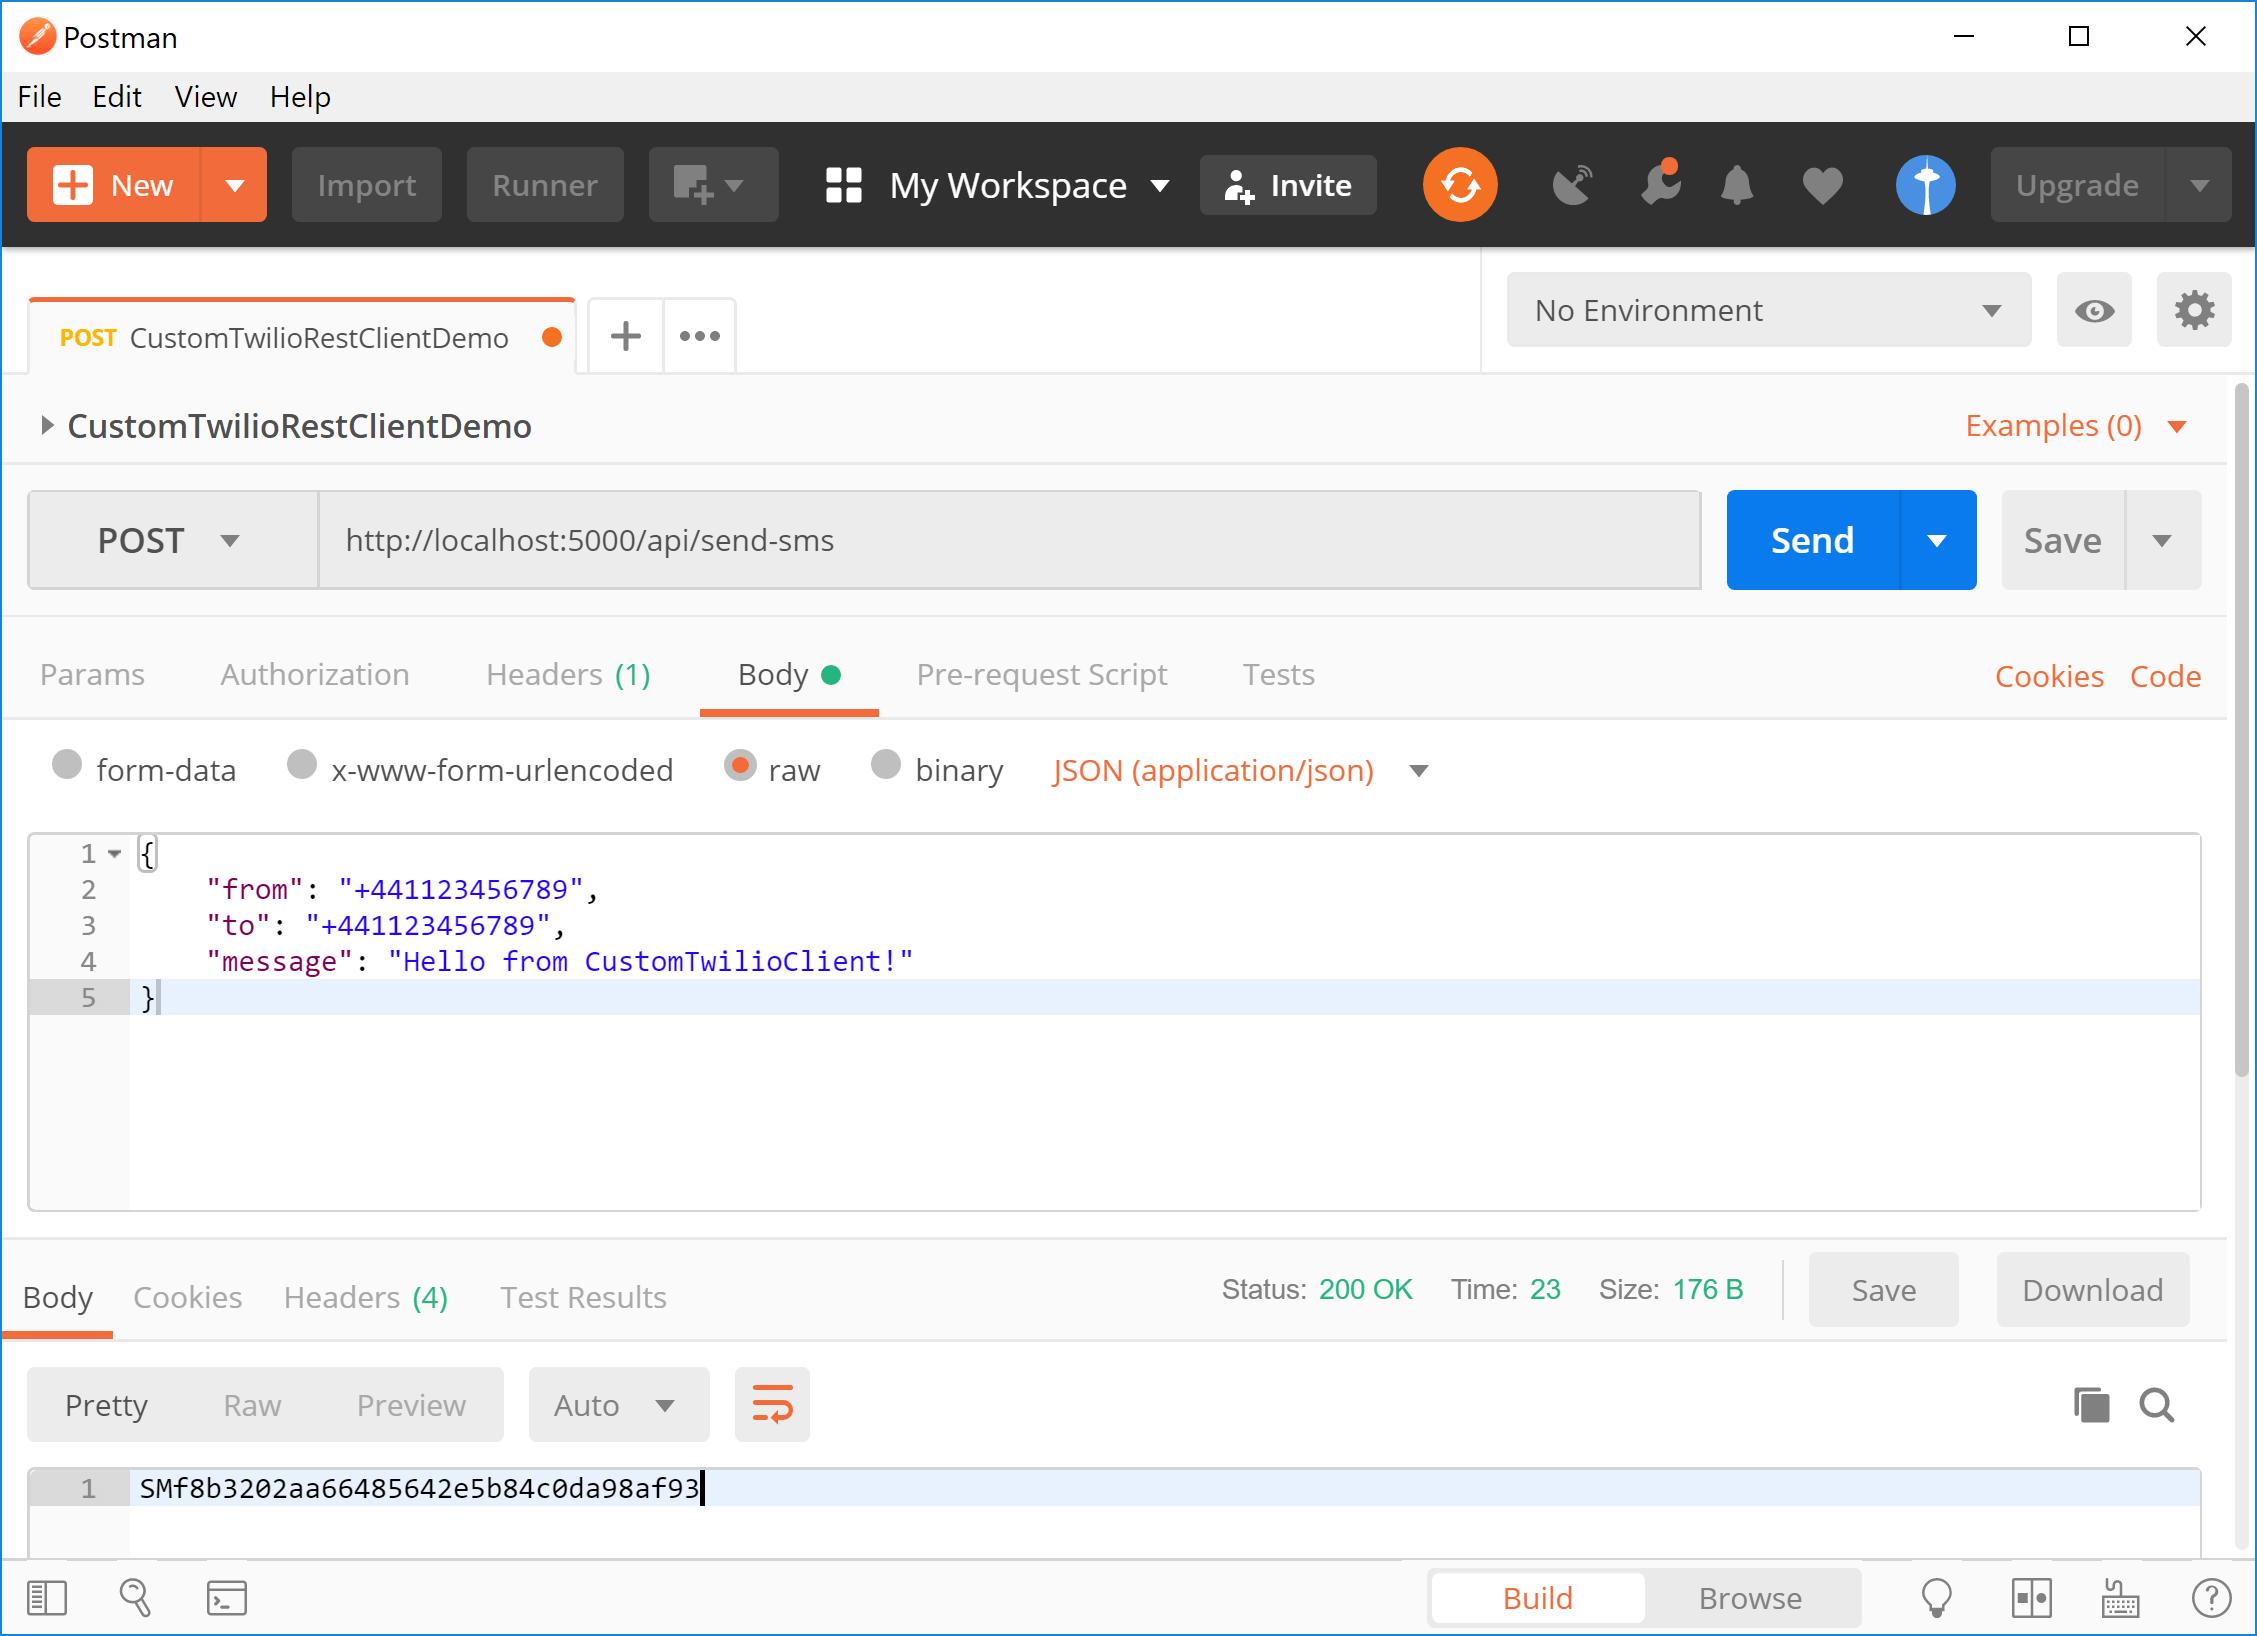Switch to the Params tab
The image size is (2257, 1636).
pyautogui.click(x=92, y=675)
